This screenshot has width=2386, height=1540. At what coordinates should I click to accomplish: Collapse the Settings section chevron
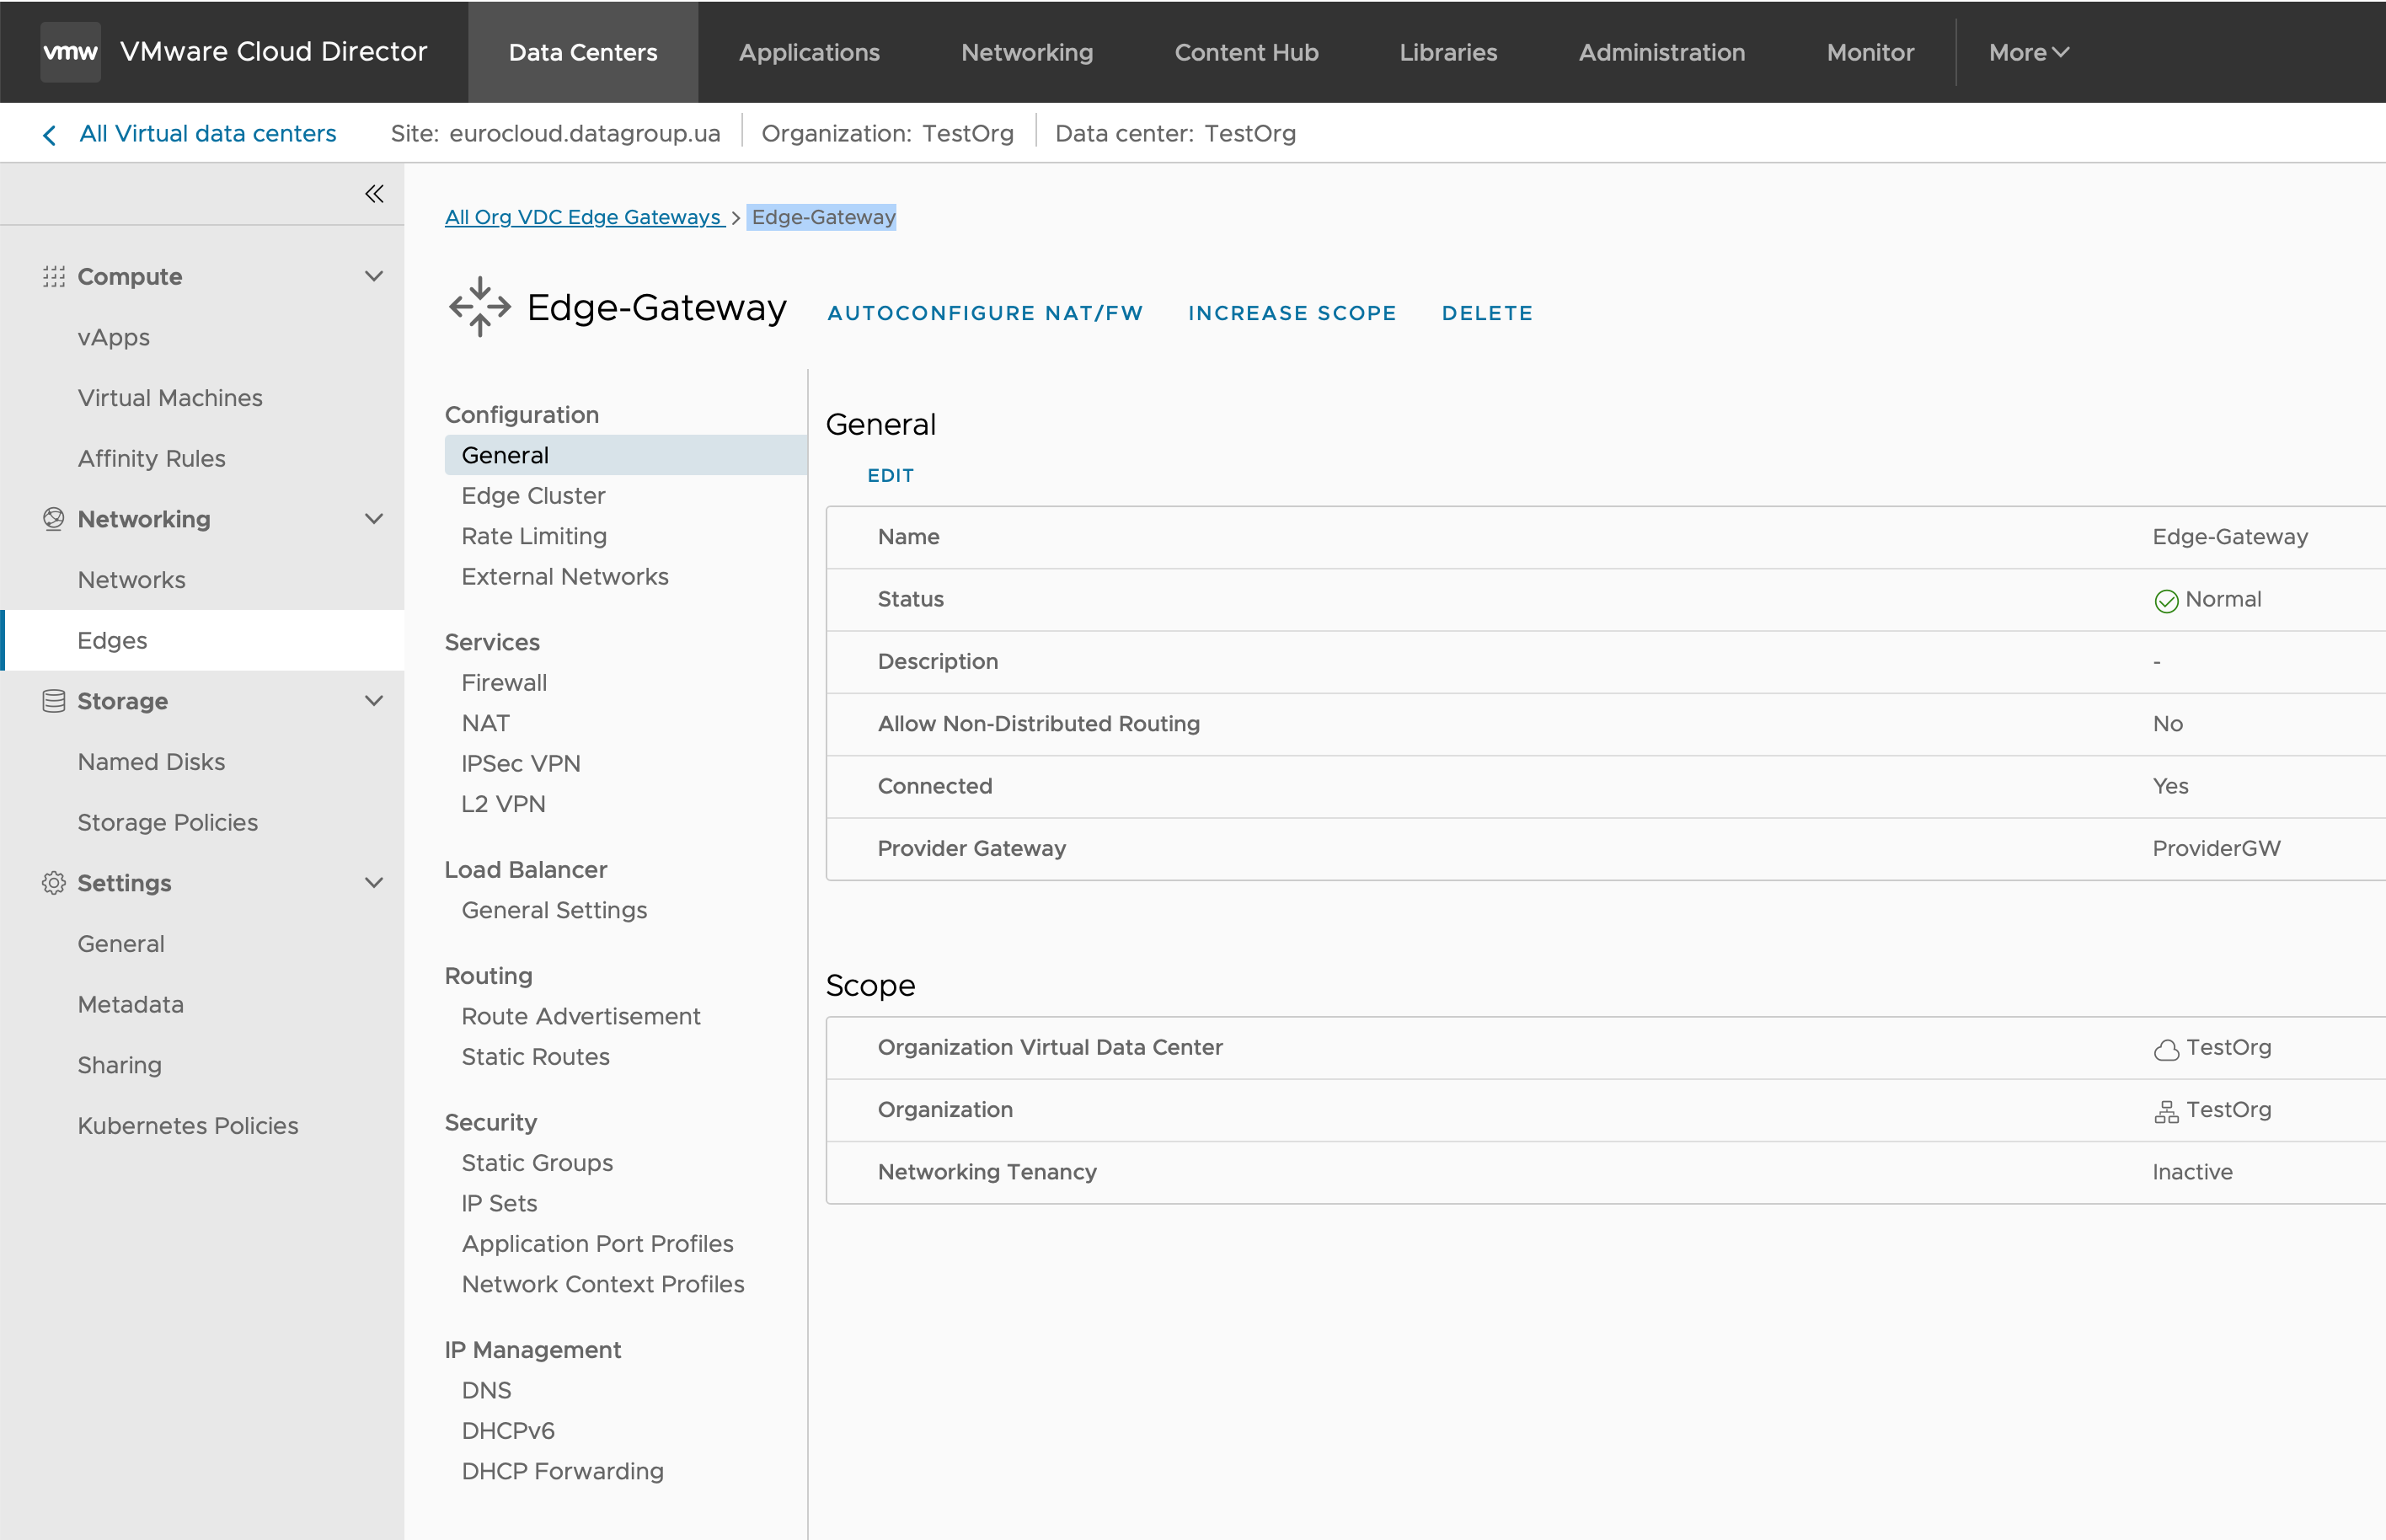[374, 883]
